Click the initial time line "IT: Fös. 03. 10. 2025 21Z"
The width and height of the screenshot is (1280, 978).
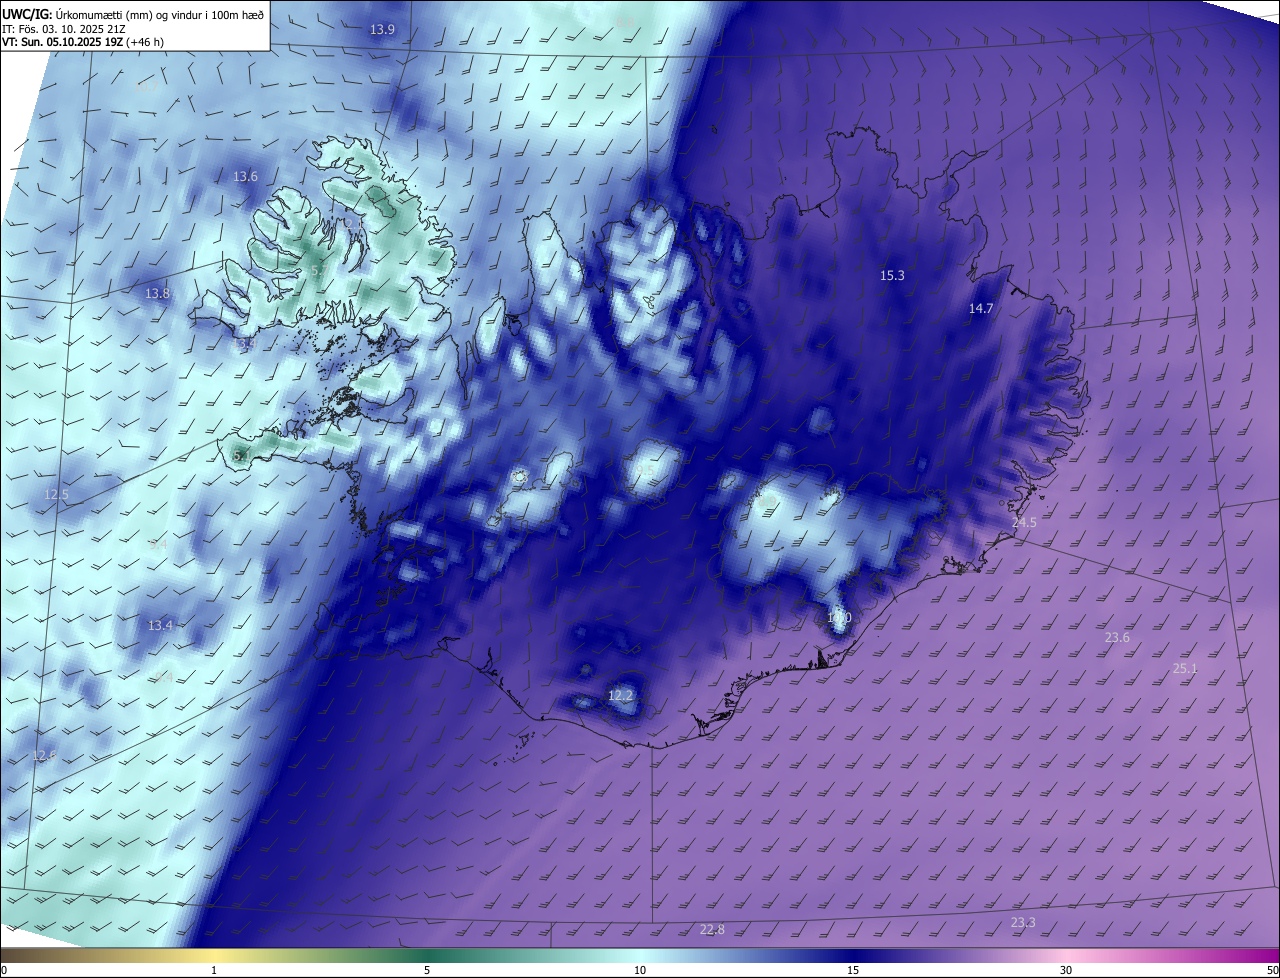64,29
